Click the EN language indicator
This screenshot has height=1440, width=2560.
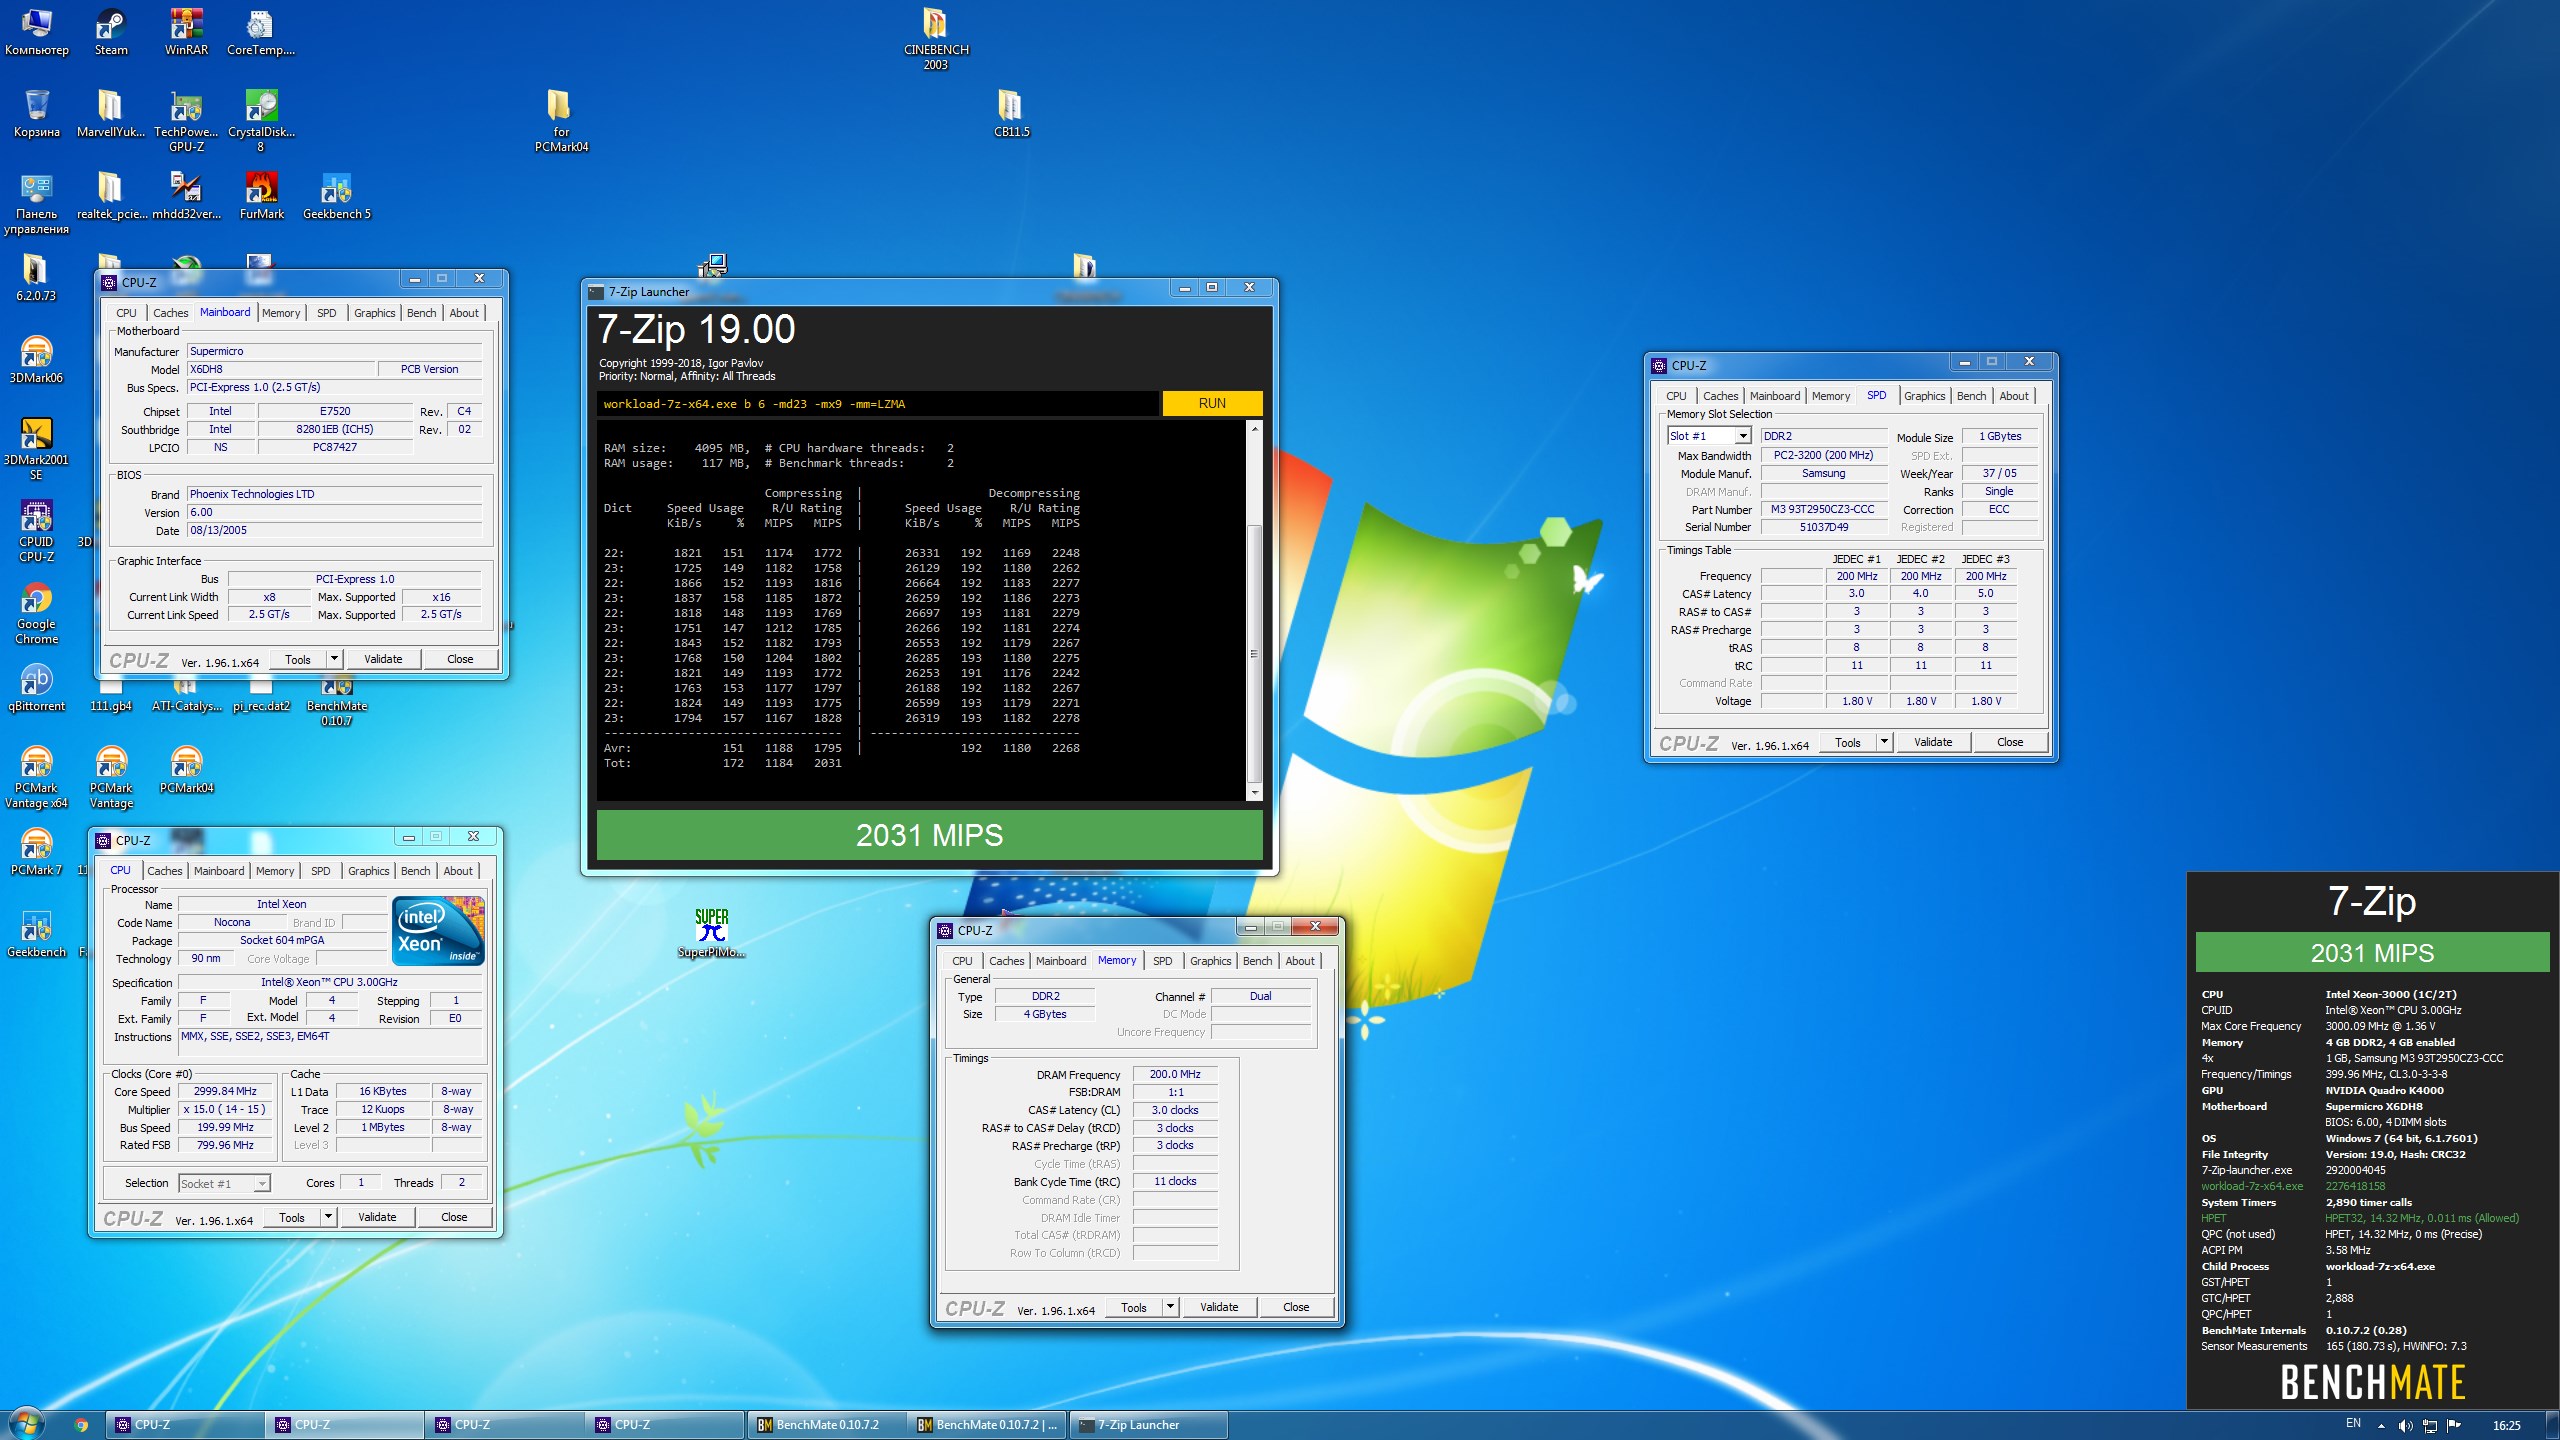[x=2353, y=1424]
